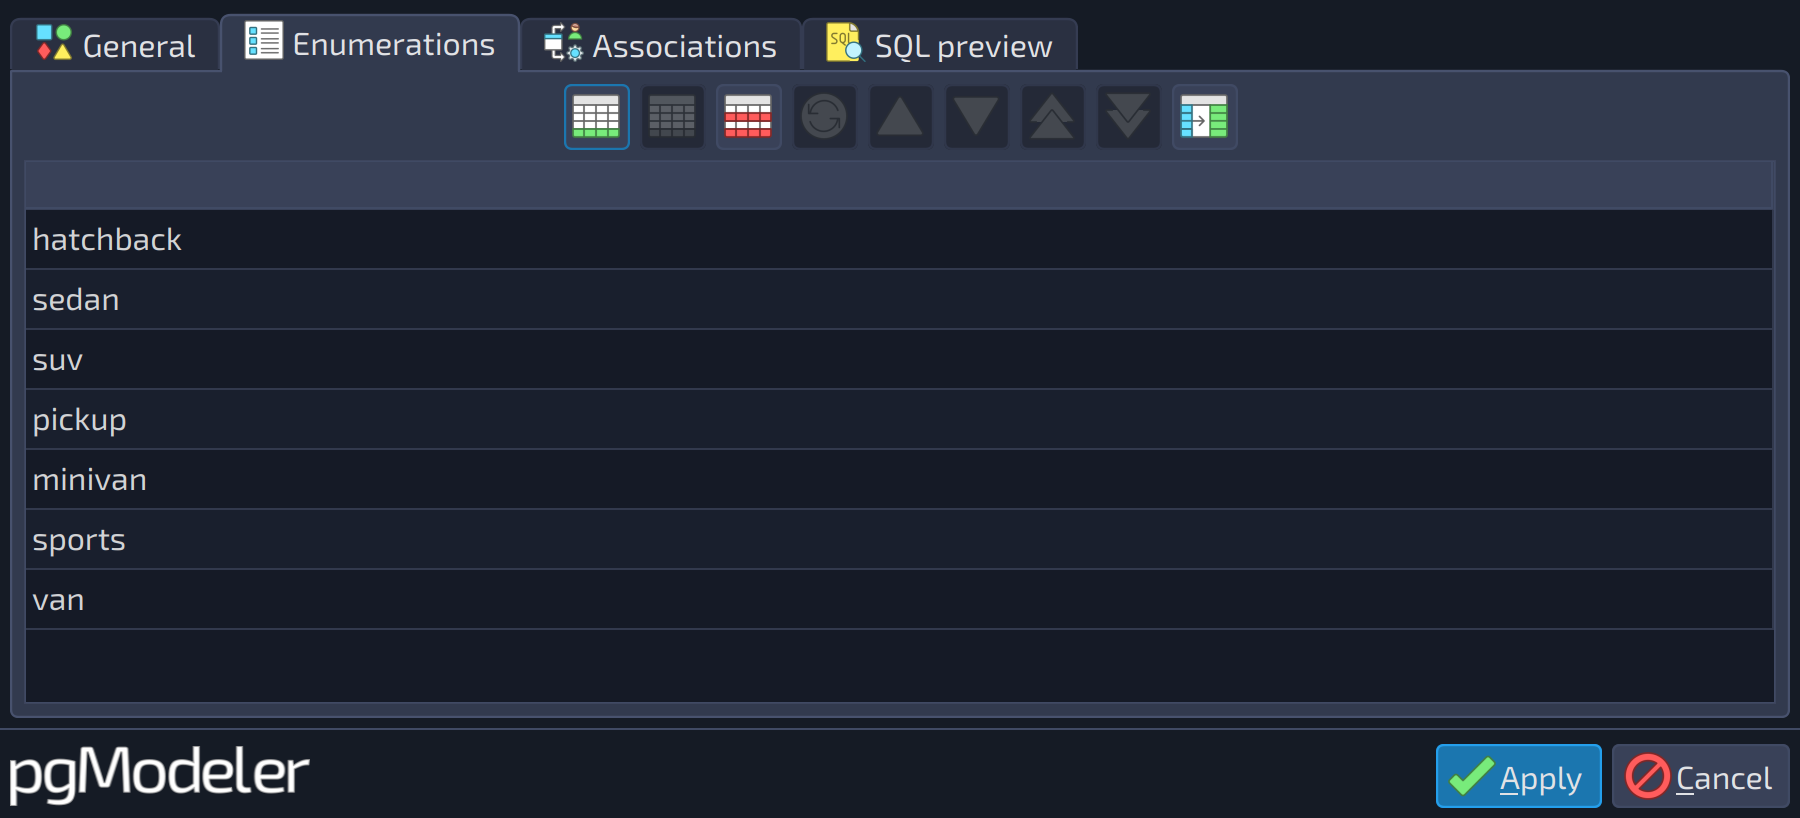The image size is (1800, 818).
Task: Select the van enumeration row
Action: point(899,600)
